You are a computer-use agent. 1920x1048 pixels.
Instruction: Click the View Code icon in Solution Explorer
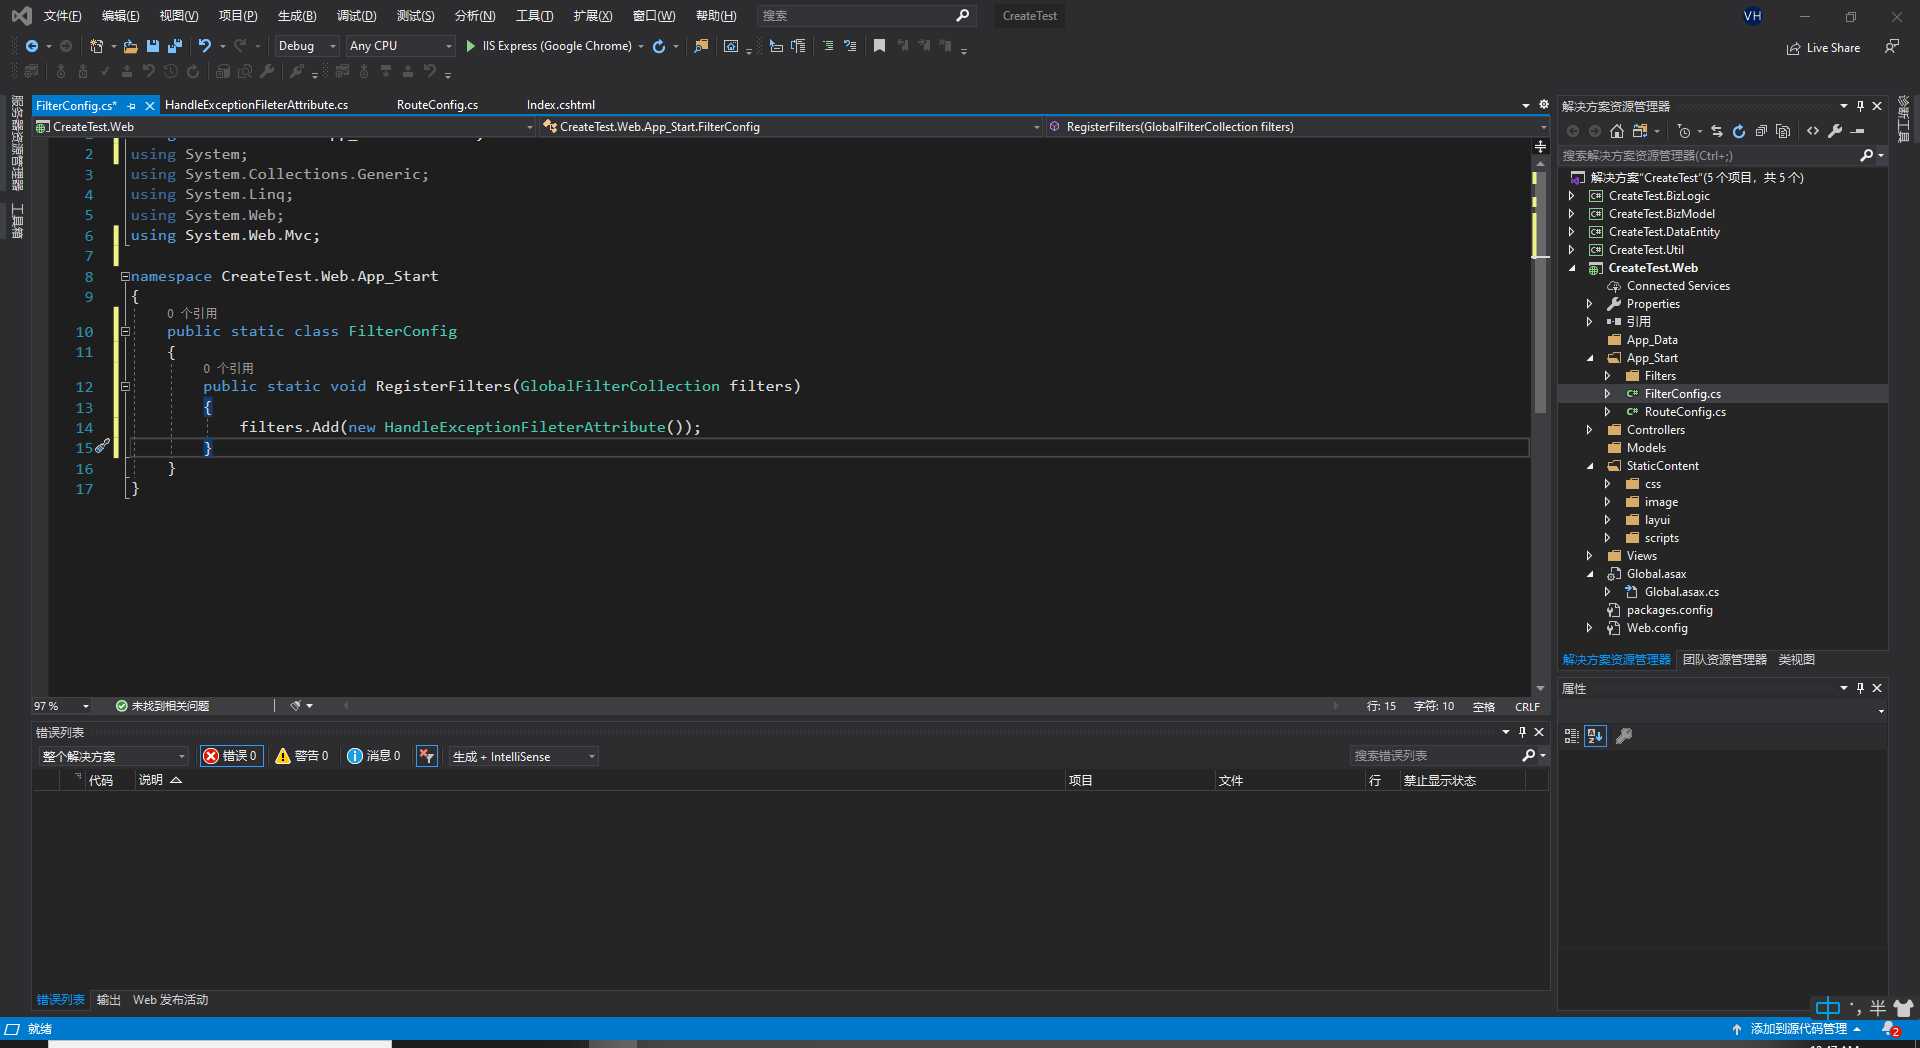pyautogui.click(x=1813, y=131)
